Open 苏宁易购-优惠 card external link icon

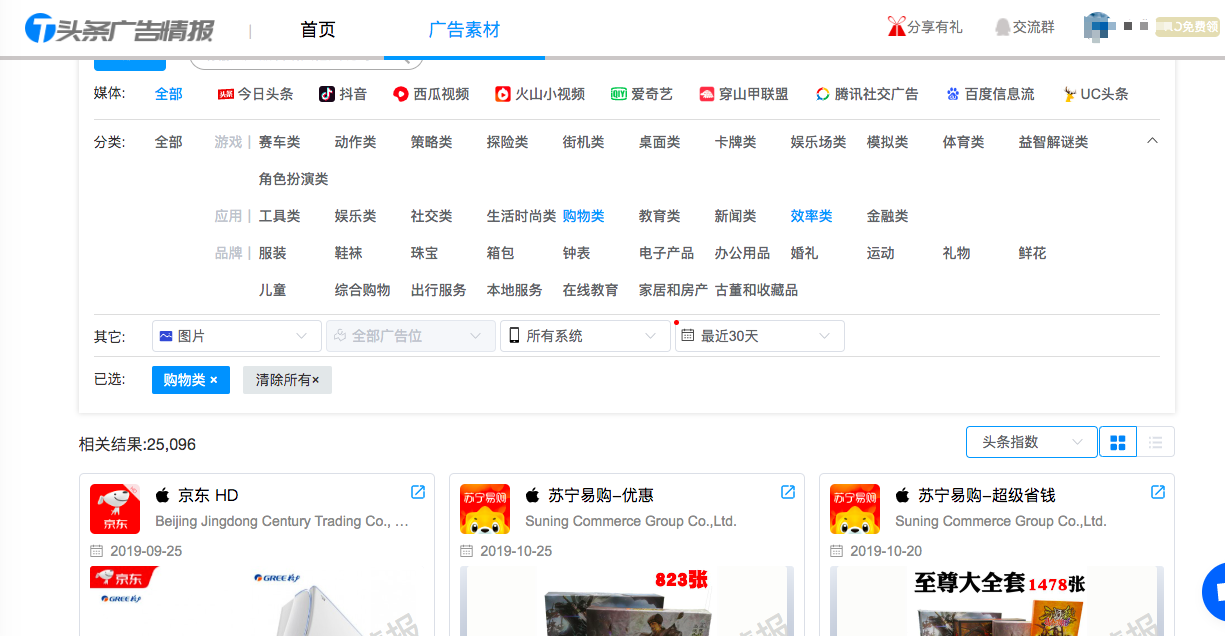[x=788, y=492]
